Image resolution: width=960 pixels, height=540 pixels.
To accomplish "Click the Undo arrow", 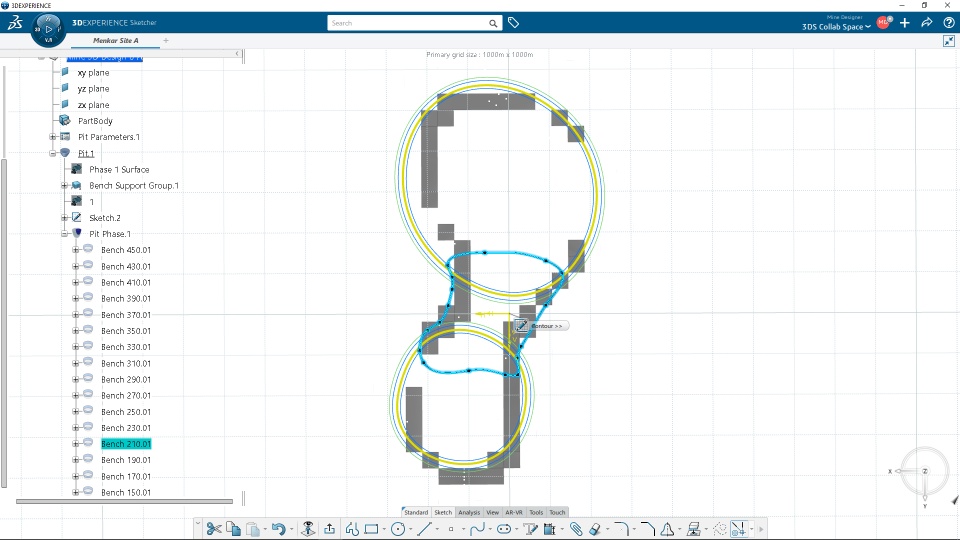I will (x=279, y=529).
